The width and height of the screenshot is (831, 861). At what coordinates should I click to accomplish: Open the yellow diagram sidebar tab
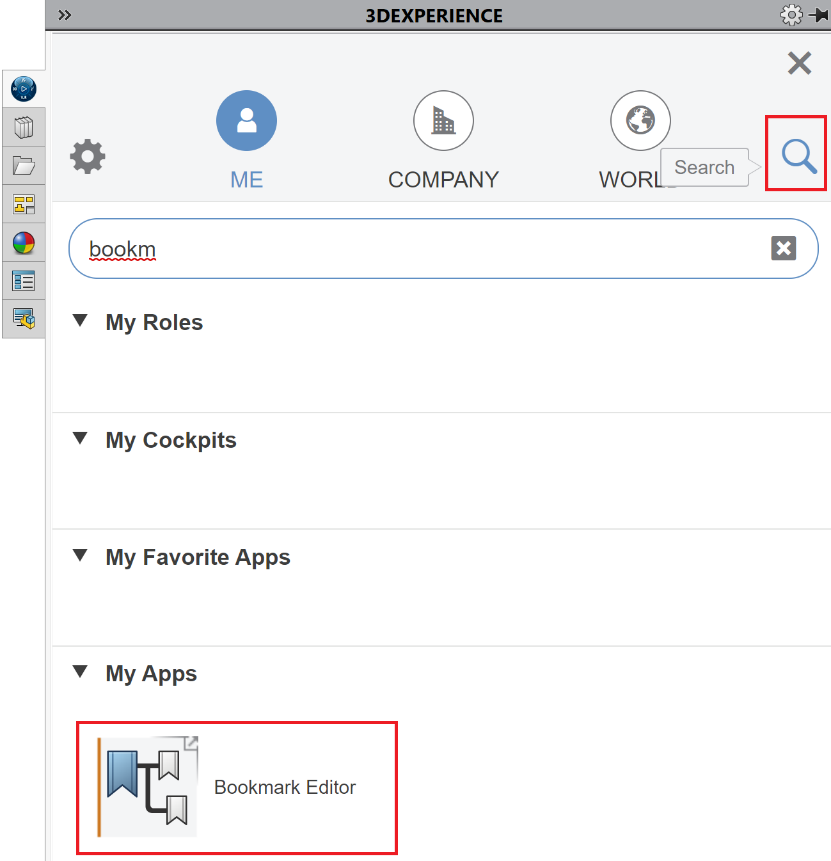tap(24, 204)
